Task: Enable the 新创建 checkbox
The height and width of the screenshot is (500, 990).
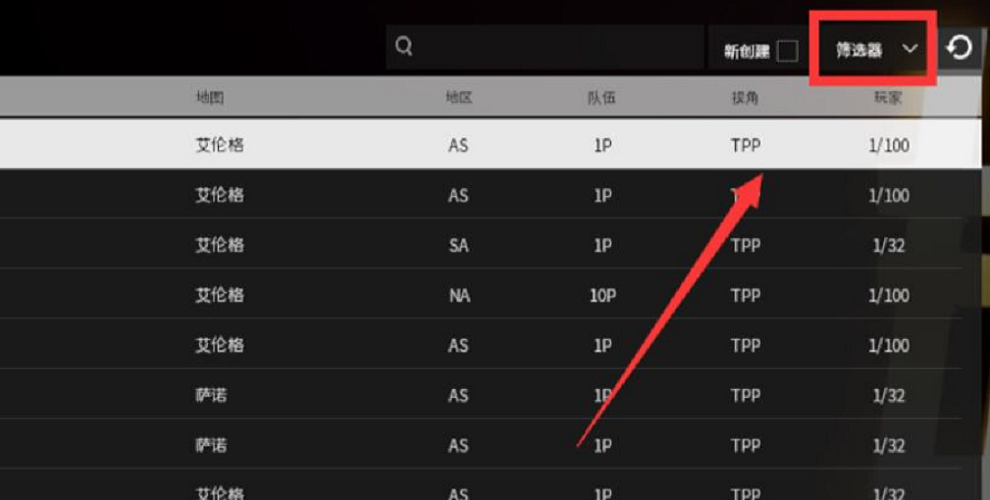Action: (x=787, y=51)
